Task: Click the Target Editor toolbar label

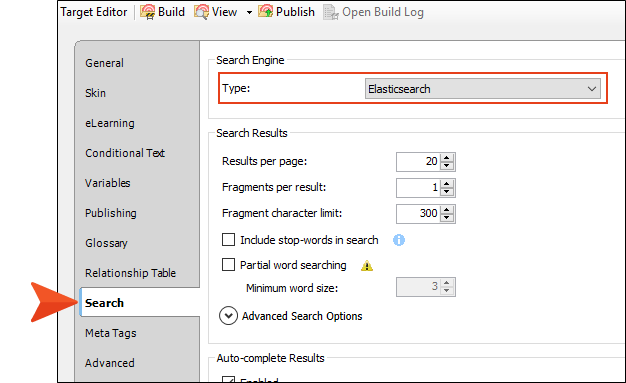Action: coord(94,12)
